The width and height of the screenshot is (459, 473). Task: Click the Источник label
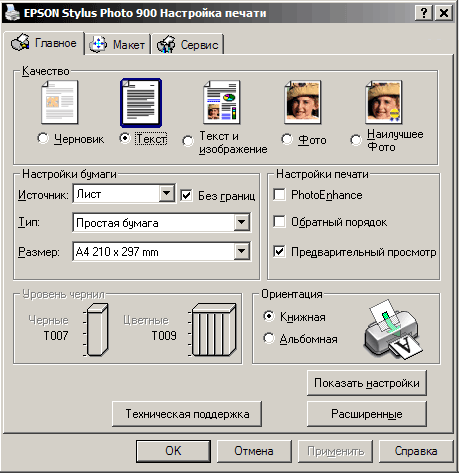43,195
